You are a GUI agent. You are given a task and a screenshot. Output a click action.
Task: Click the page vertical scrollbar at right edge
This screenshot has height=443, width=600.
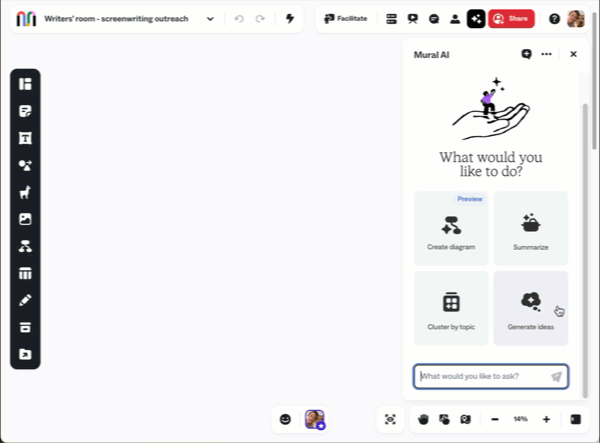pyautogui.click(x=594, y=80)
